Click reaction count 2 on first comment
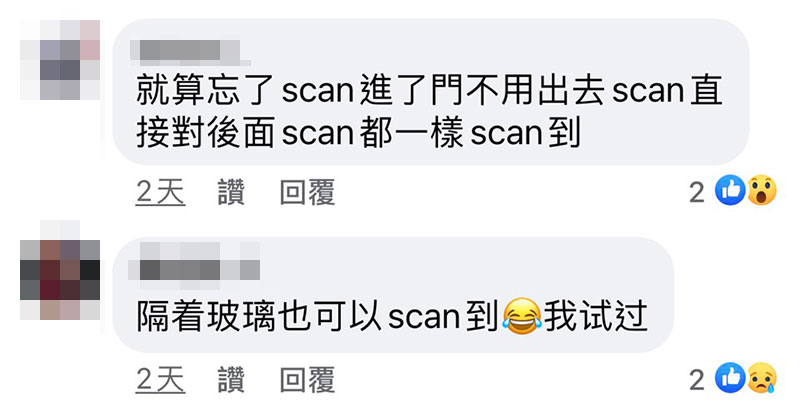This screenshot has height=408, width=800. pos(697,192)
